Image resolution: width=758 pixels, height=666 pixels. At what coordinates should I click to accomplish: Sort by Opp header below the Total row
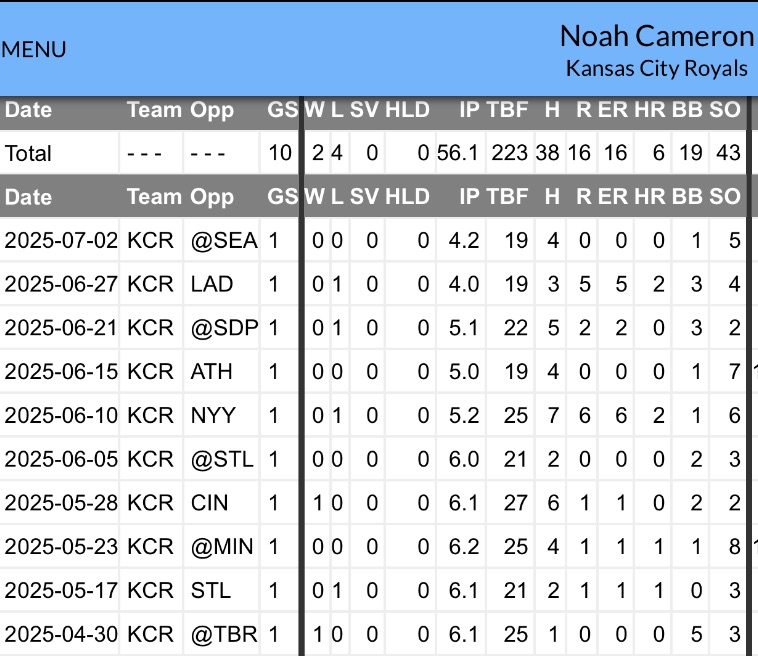click(x=210, y=197)
